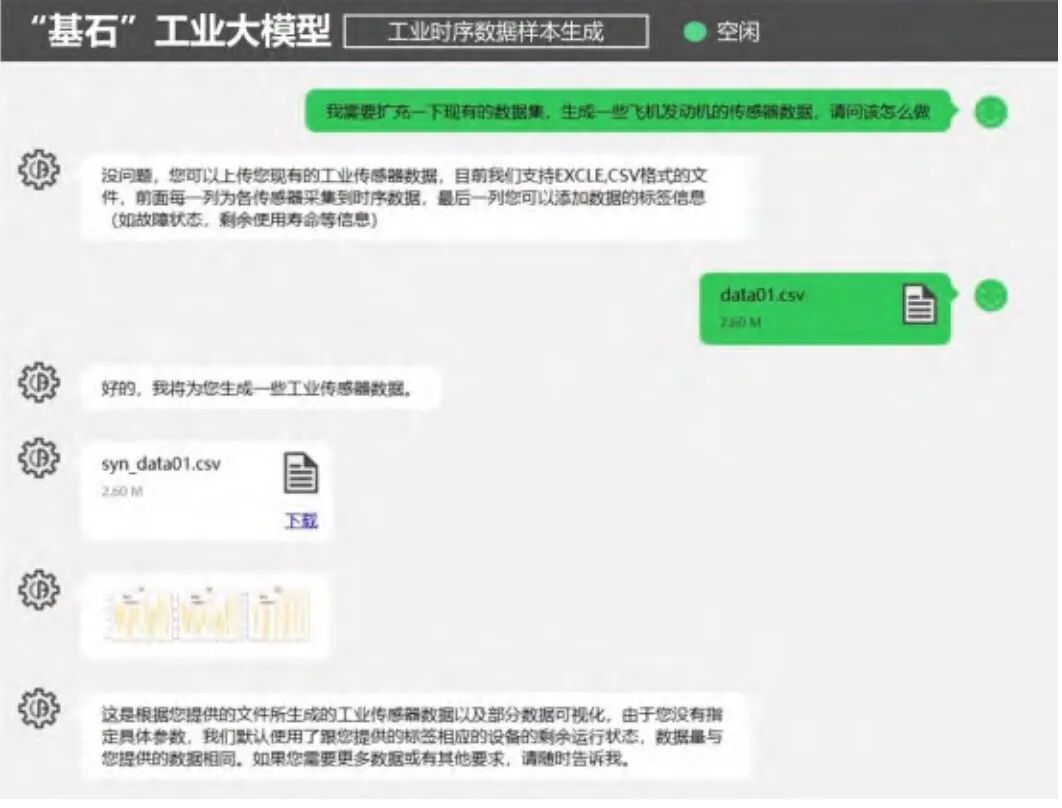Click the user avatar beside the first question
The height and width of the screenshot is (808, 1062).
pos(989,111)
